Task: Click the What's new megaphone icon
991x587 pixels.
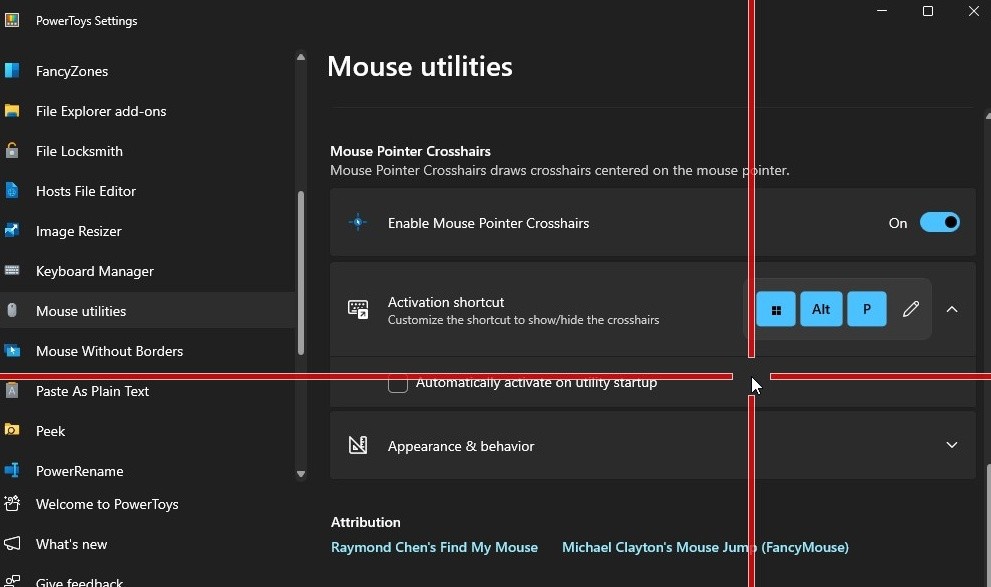Action: pos(12,543)
